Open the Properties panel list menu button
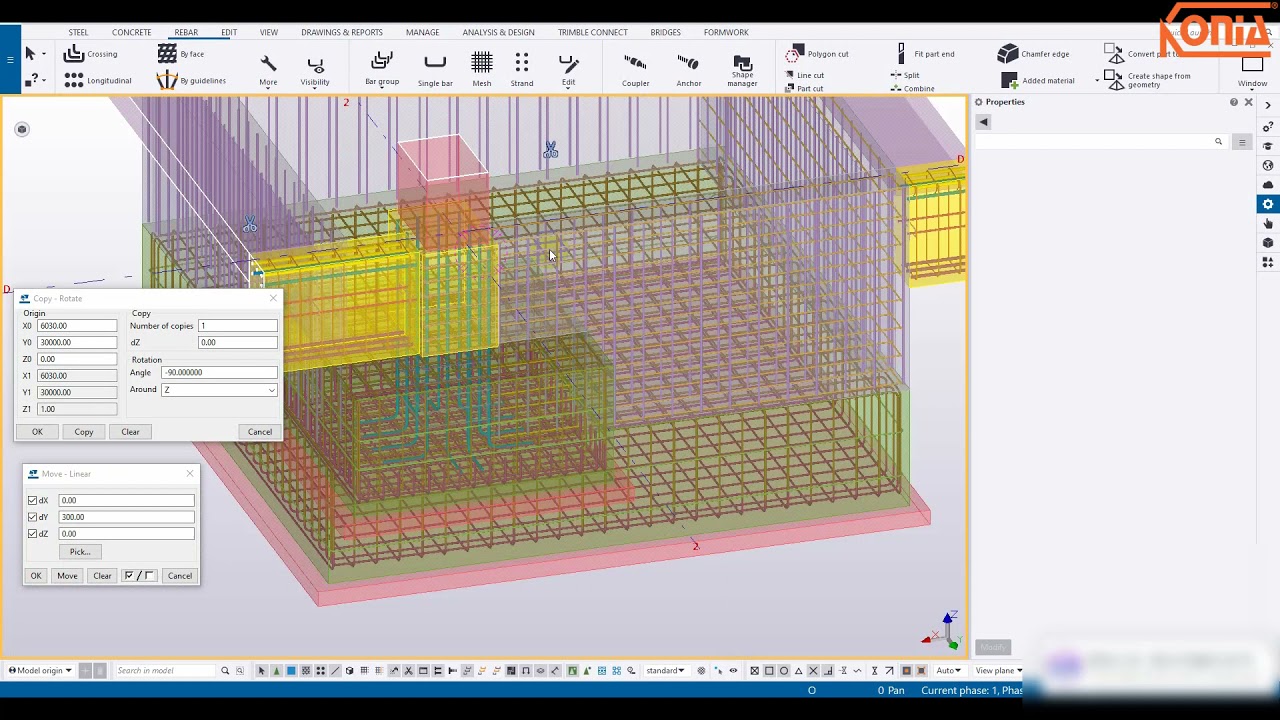The width and height of the screenshot is (1280, 720). [1242, 142]
